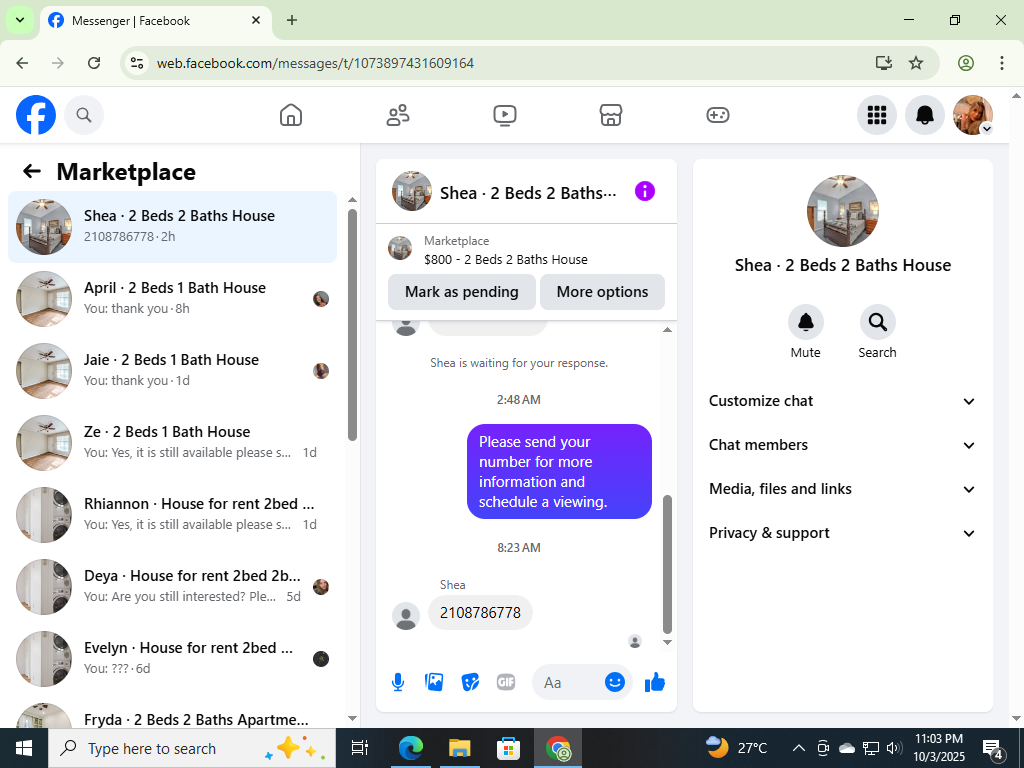Click the large listing photo in info panel
Image resolution: width=1024 pixels, height=768 pixels.
click(x=842, y=210)
